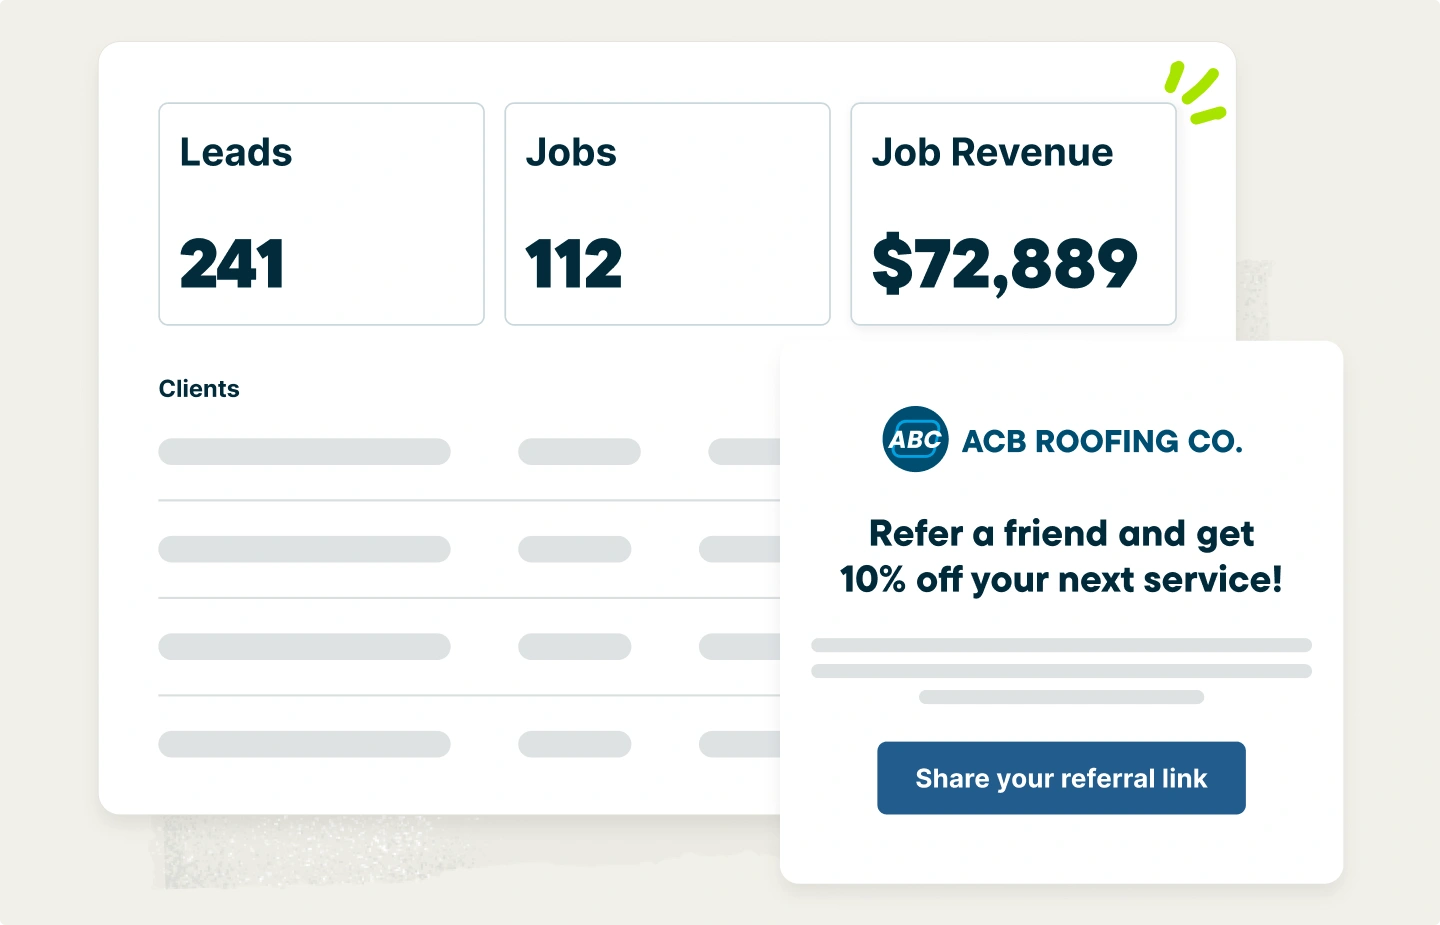Select the second client row name placeholder
1440x925 pixels.
[304, 549]
